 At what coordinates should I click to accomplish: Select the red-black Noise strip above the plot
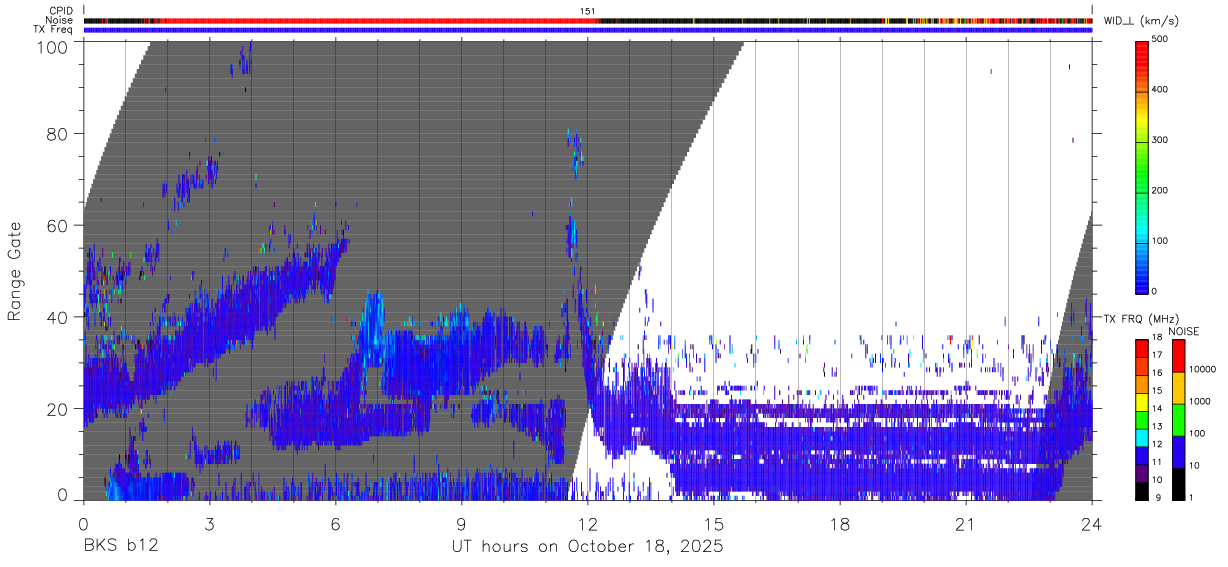point(588,20)
